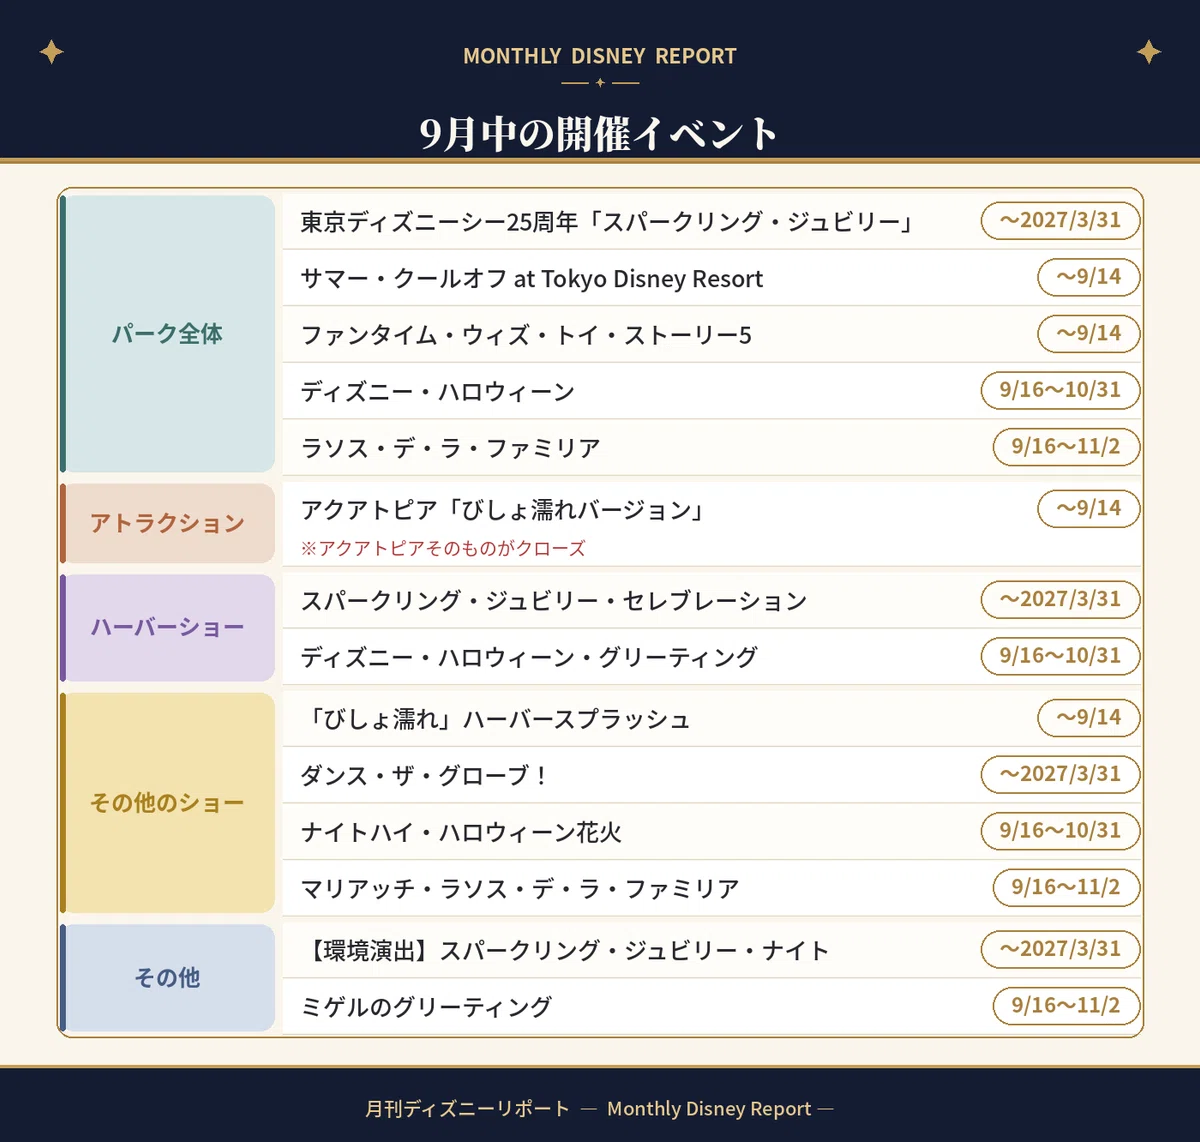The image size is (1200, 1142).
Task: Select the アトラクション category panel
Action: coord(167,523)
